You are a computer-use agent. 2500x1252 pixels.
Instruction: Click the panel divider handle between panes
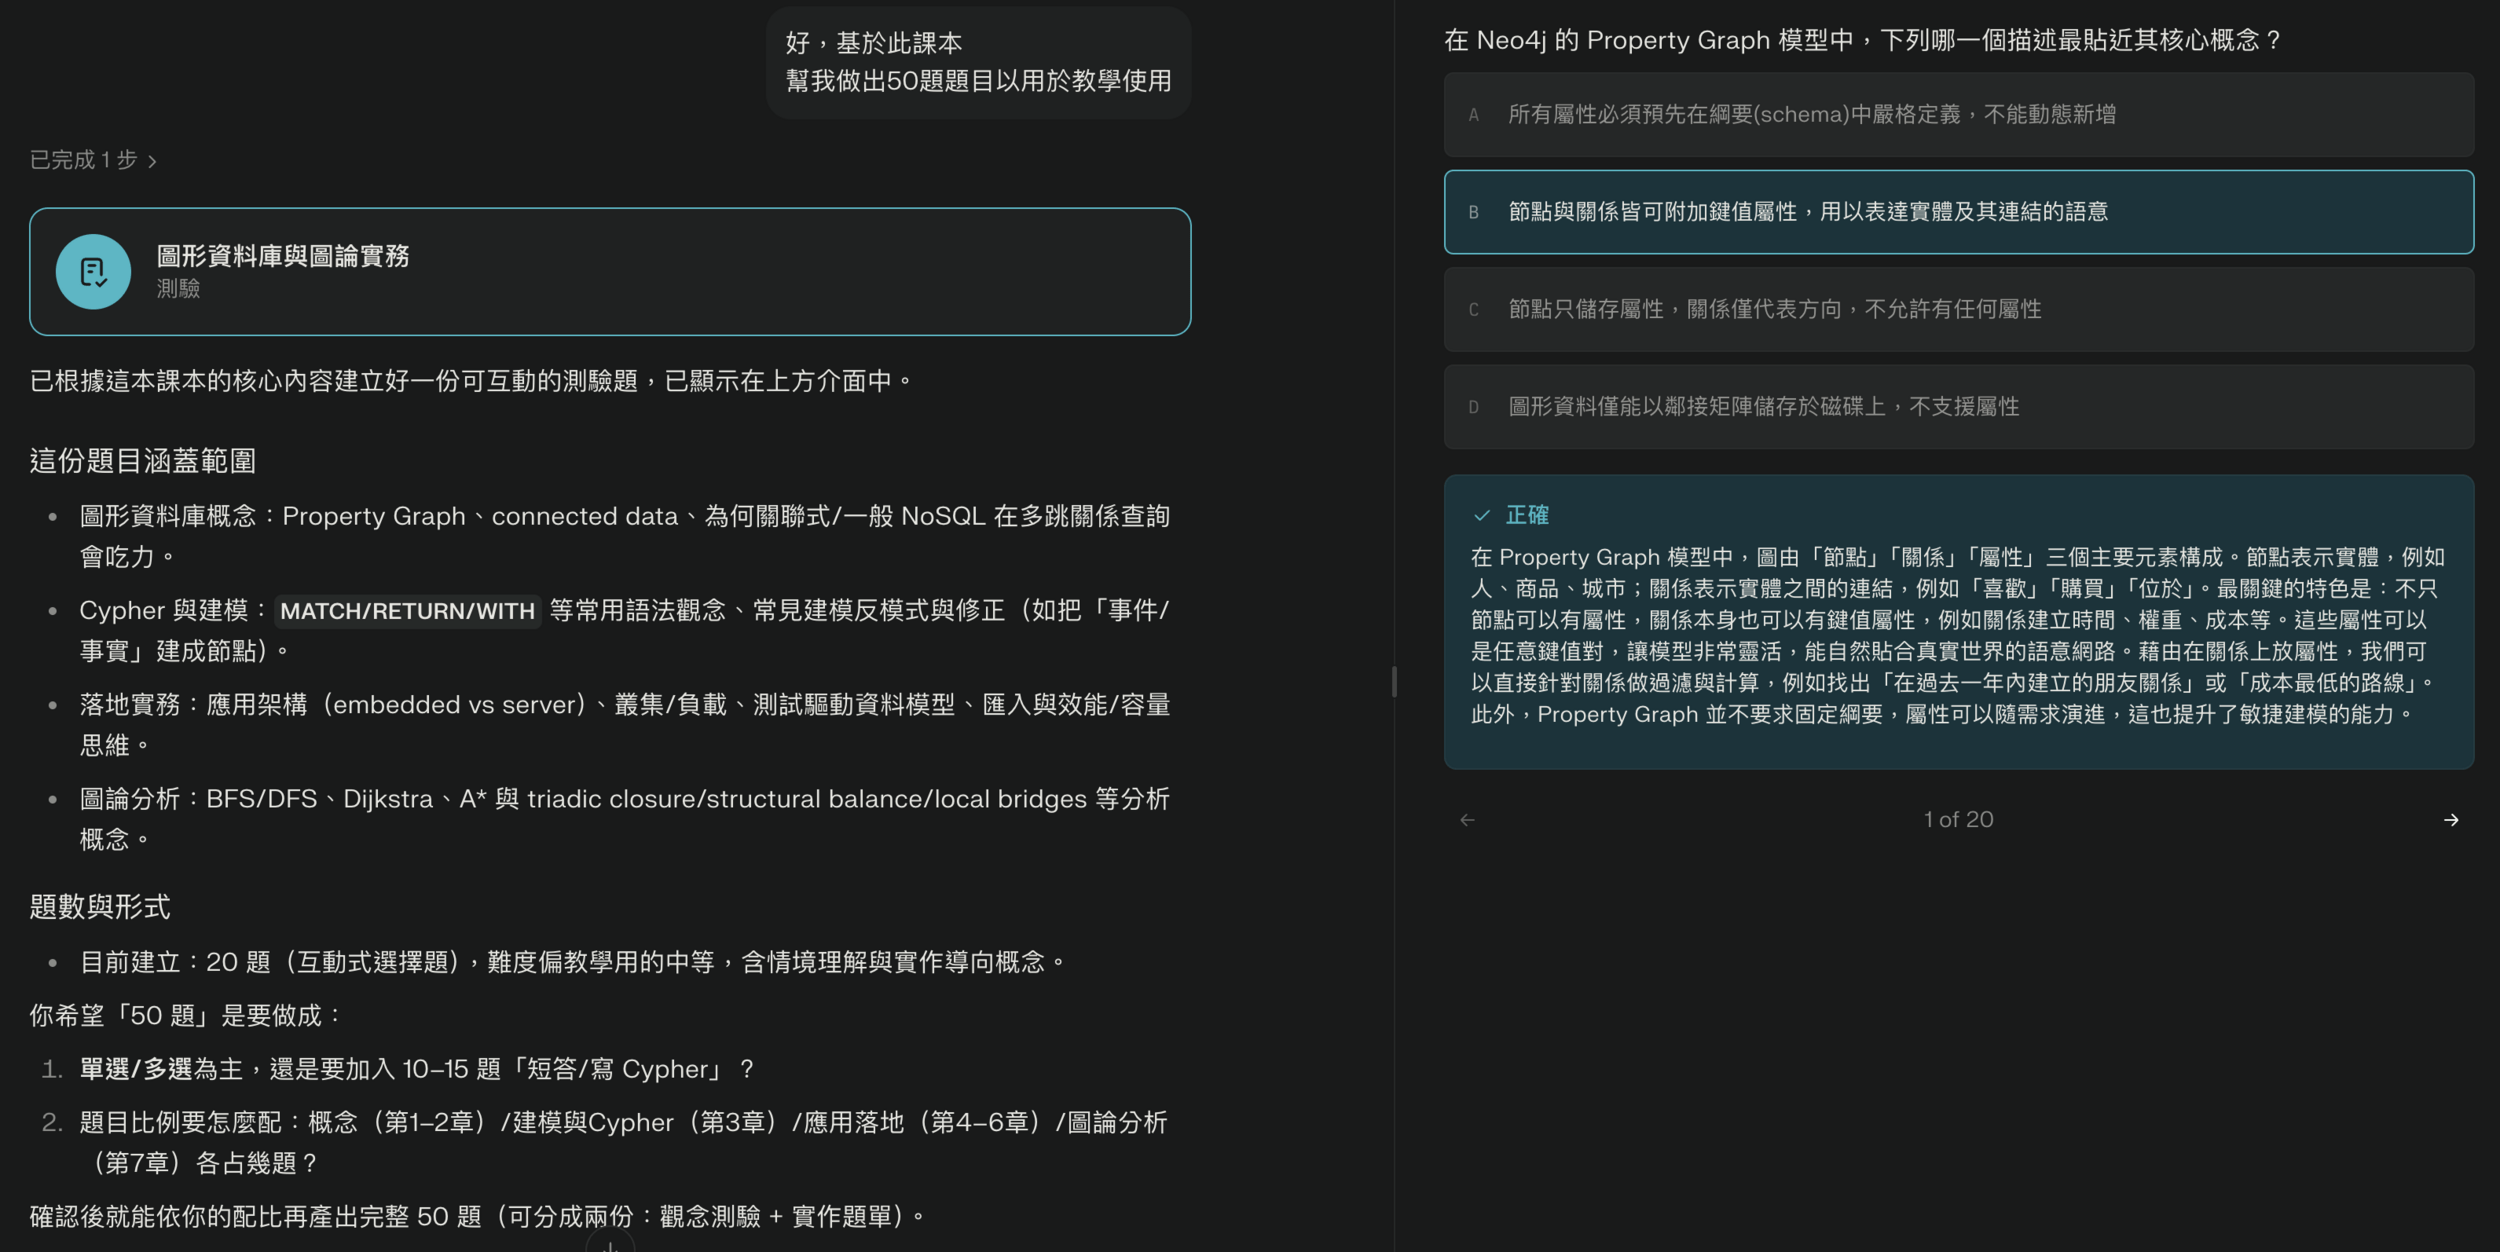[1394, 682]
